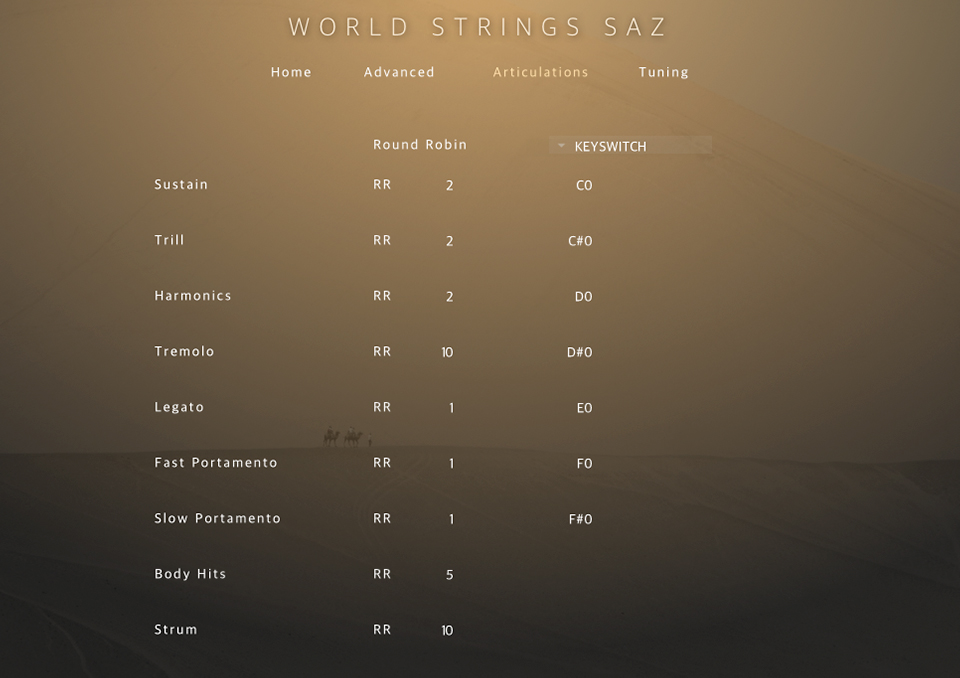
Task: Click the Legato keyswitch E0 field
Action: tap(584, 408)
